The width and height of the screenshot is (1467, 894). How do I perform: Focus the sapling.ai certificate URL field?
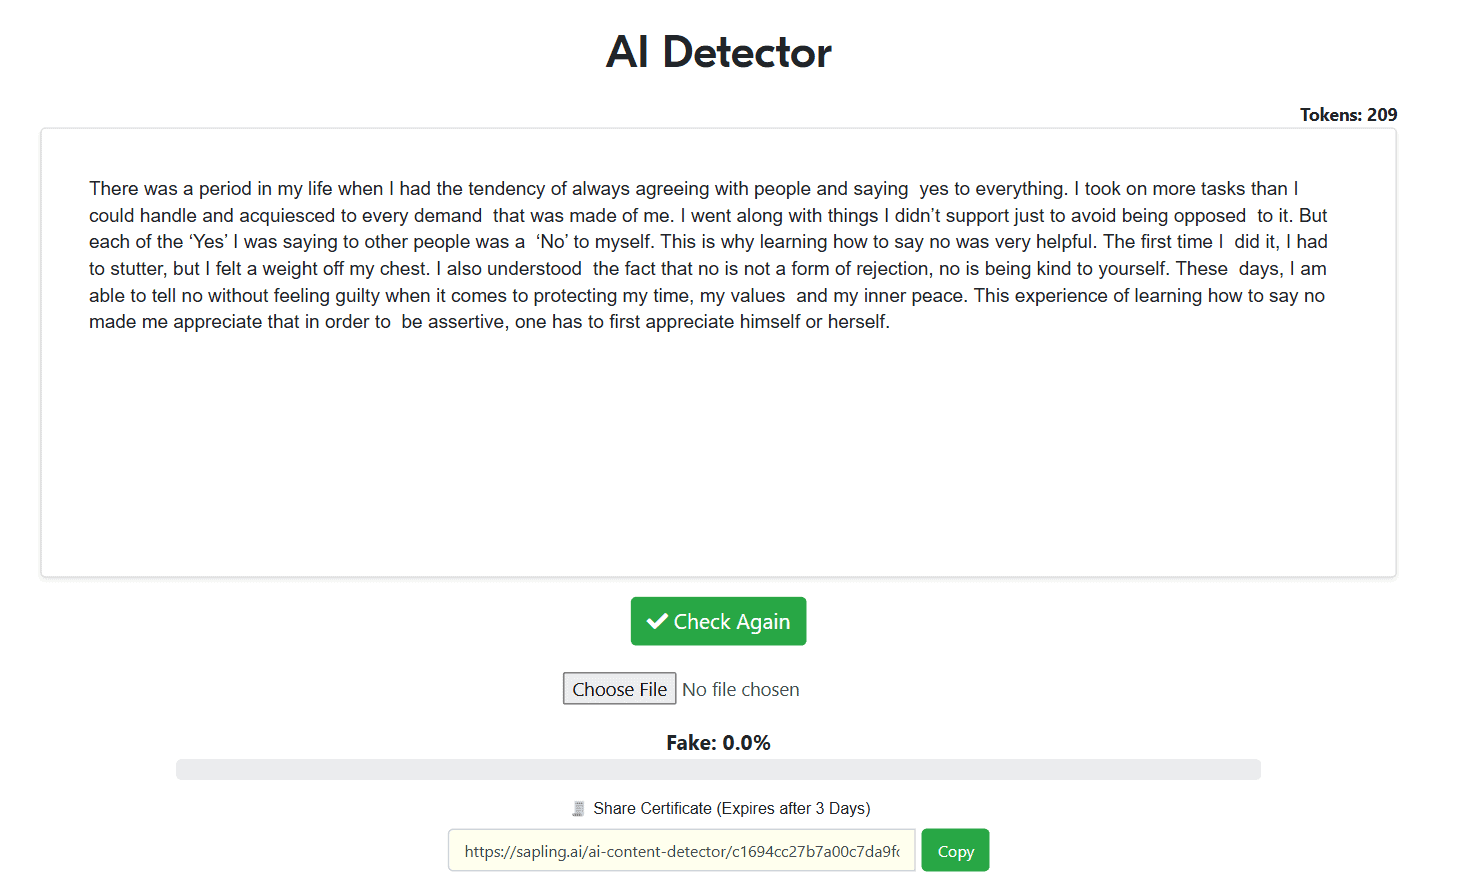[681, 851]
